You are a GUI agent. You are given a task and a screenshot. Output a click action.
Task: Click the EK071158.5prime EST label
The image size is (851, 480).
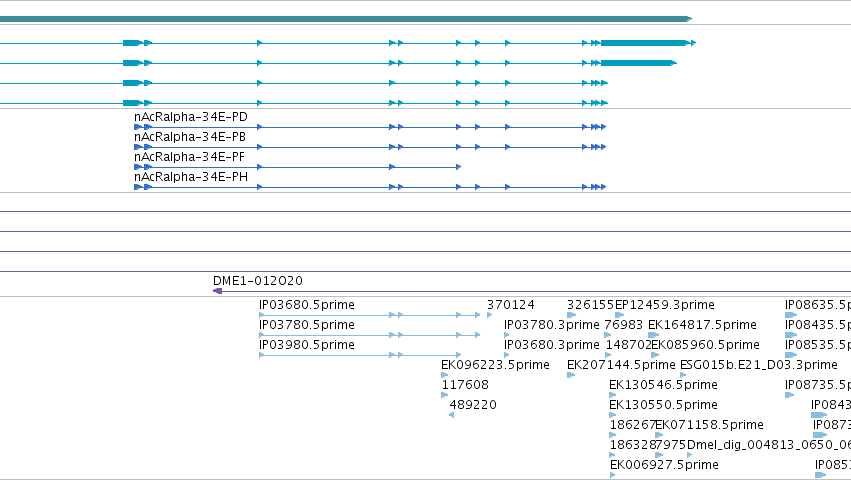click(709, 425)
